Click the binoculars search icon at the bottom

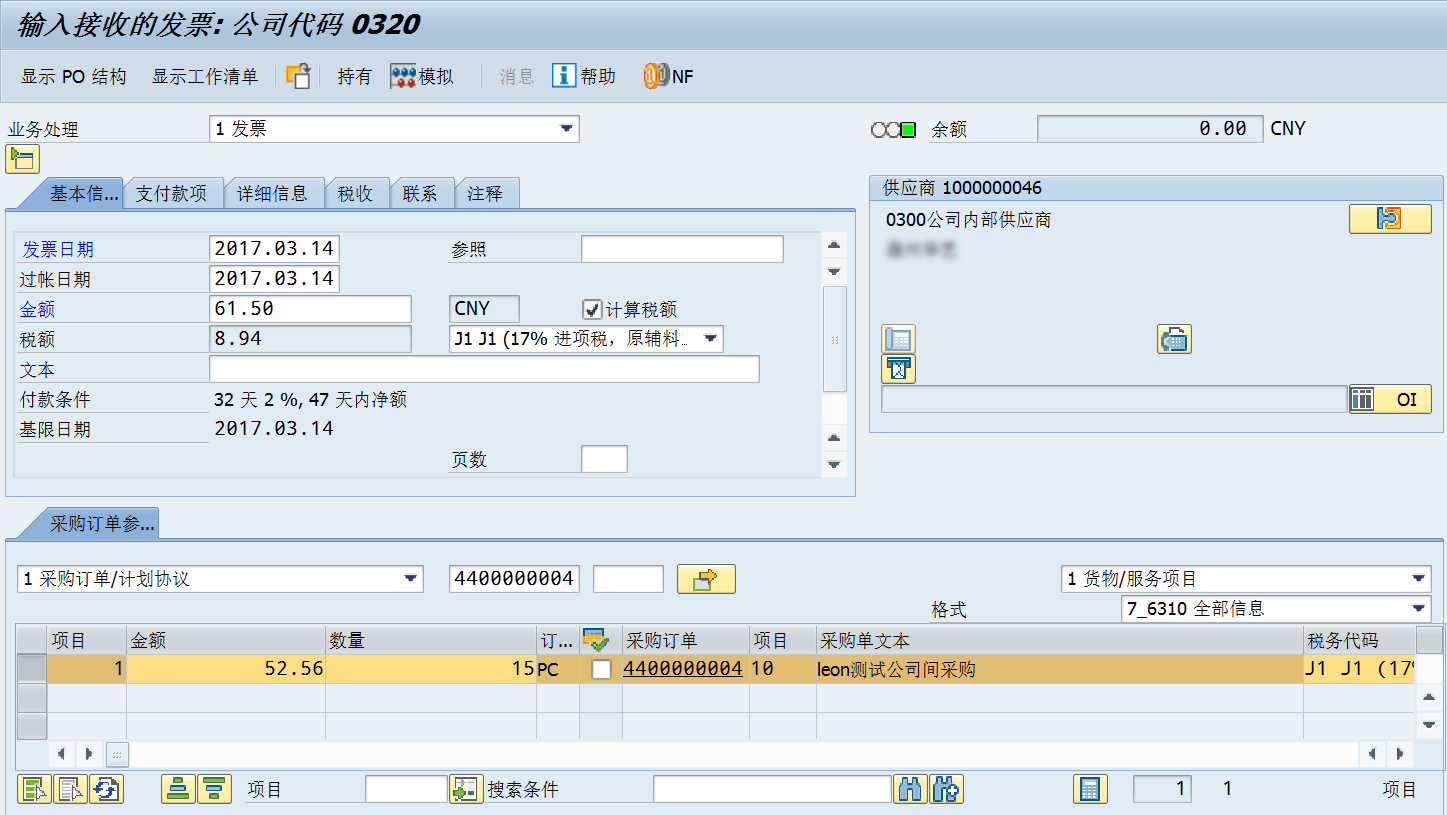(x=911, y=789)
